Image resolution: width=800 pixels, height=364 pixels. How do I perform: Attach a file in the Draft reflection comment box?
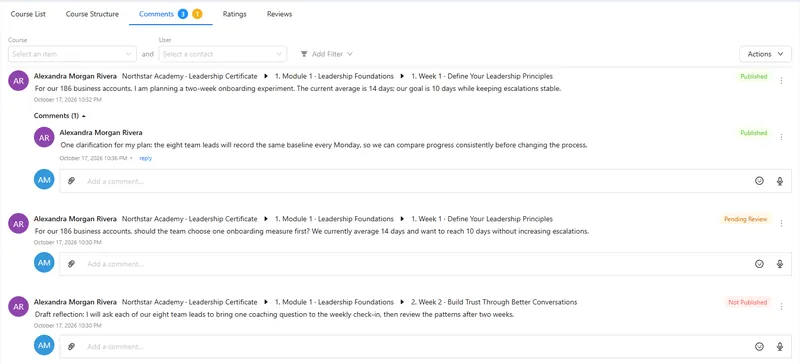pyautogui.click(x=72, y=347)
